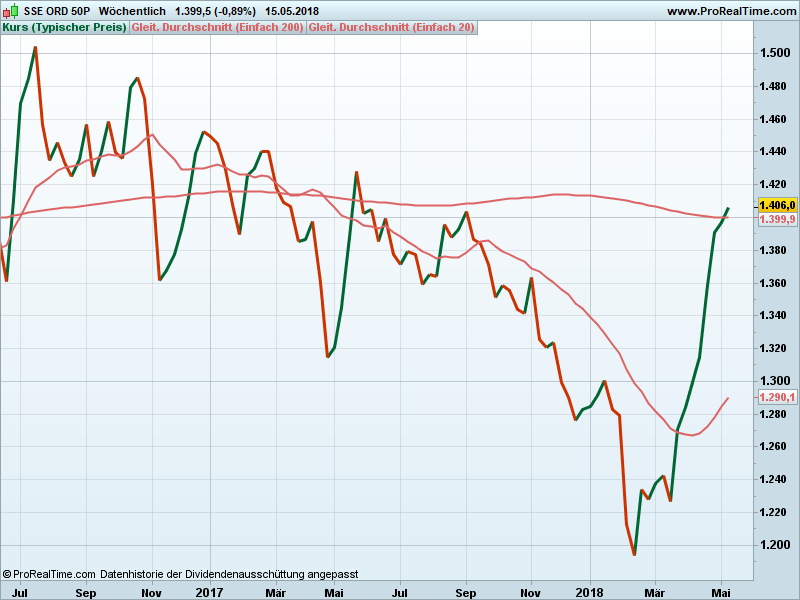
Task: Select the Kurs (Typischer Preis) legend tab
Action: [65, 27]
